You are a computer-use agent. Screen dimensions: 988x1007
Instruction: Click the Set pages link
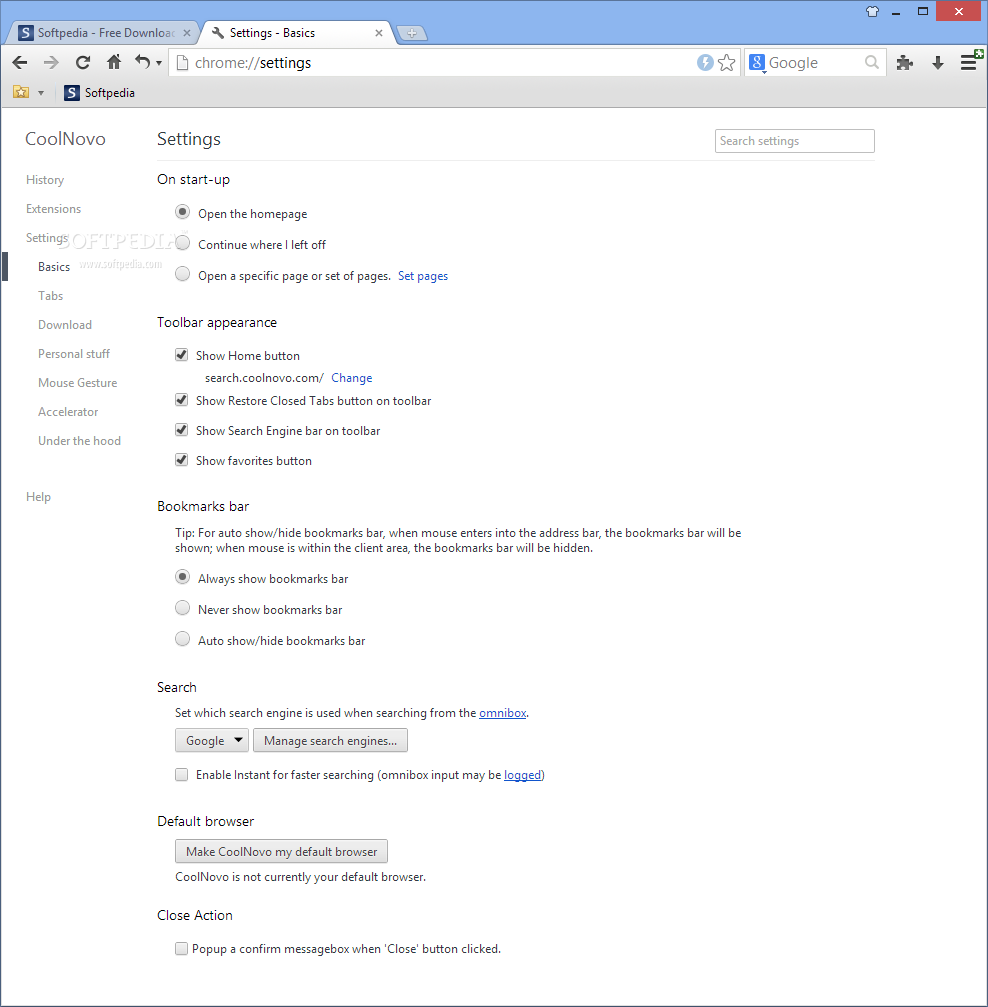pyautogui.click(x=423, y=276)
